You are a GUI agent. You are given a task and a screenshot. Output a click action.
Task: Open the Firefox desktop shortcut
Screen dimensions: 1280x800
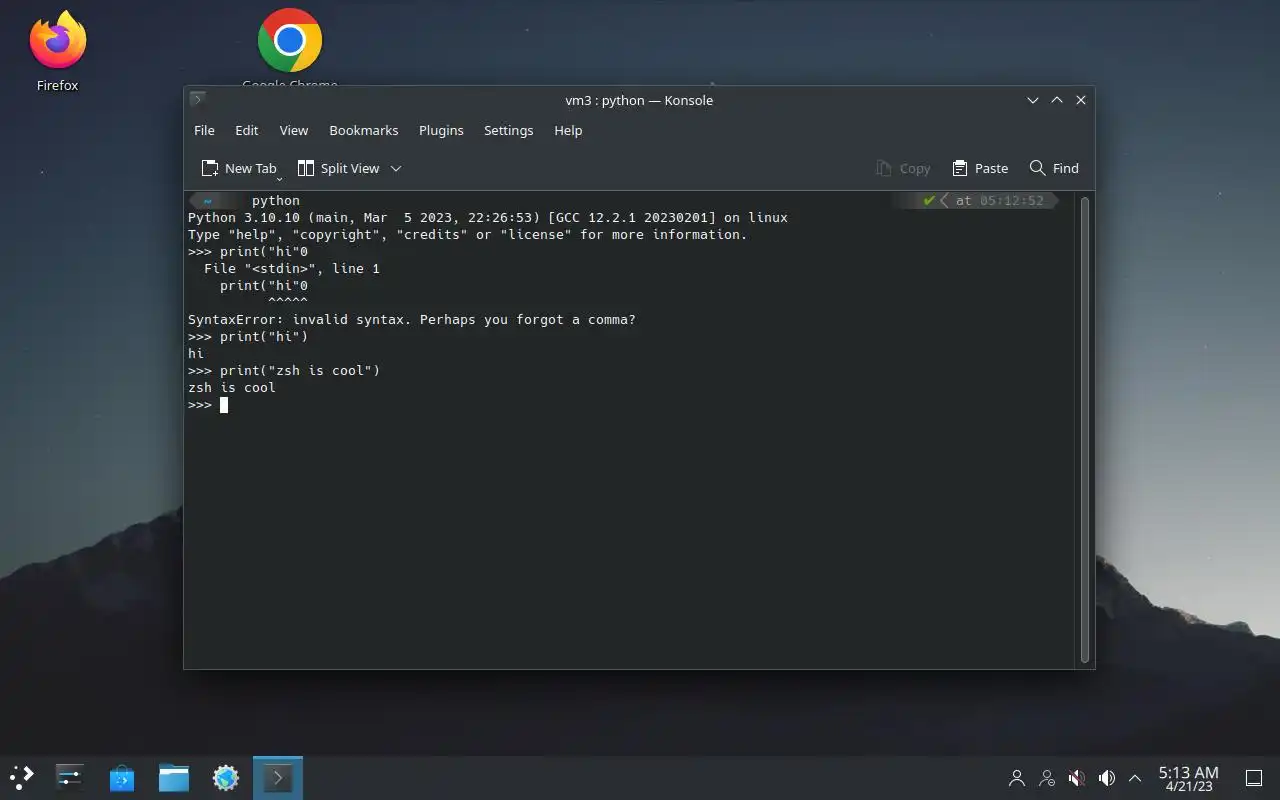point(57,52)
